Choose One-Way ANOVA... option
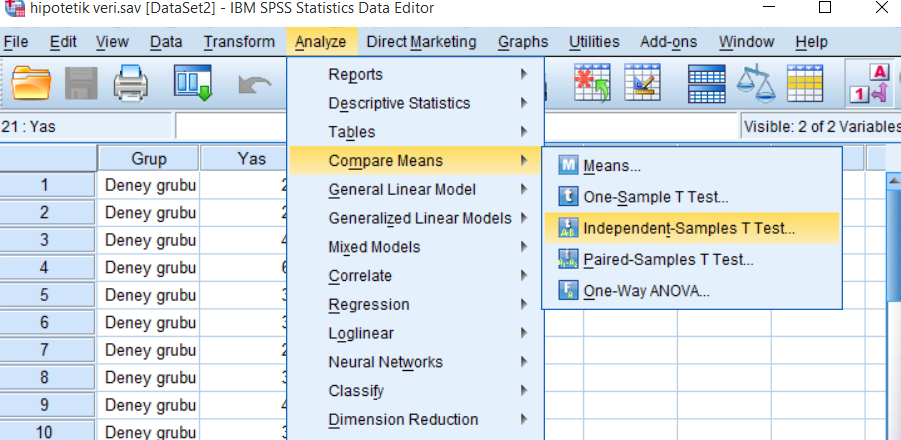This screenshot has width=901, height=440. 692,290
